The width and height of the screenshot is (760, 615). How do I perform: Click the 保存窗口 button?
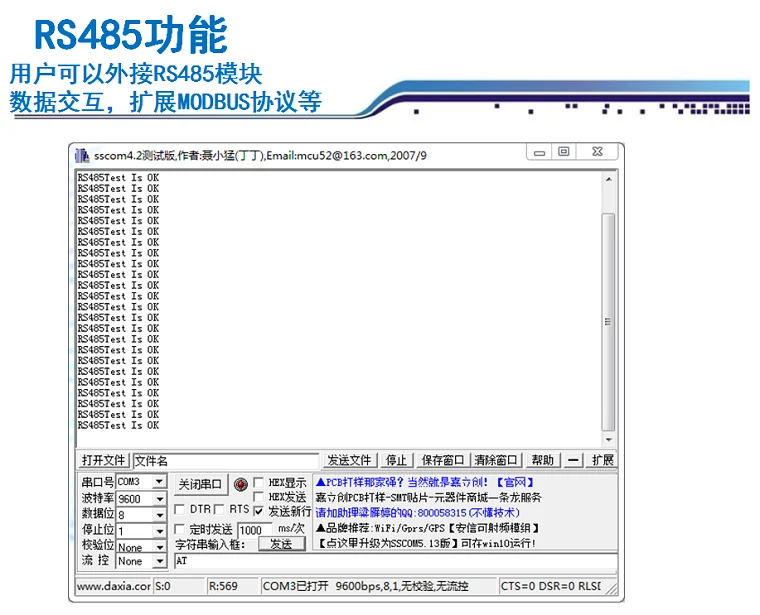click(443, 460)
